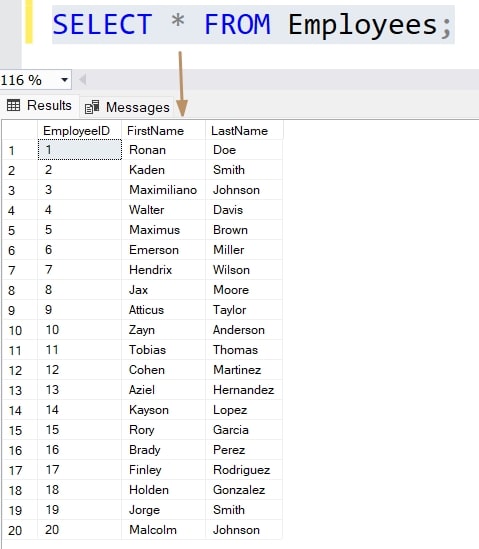The height and width of the screenshot is (549, 479).
Task: Select the Kaden first name cell
Action: tap(164, 170)
